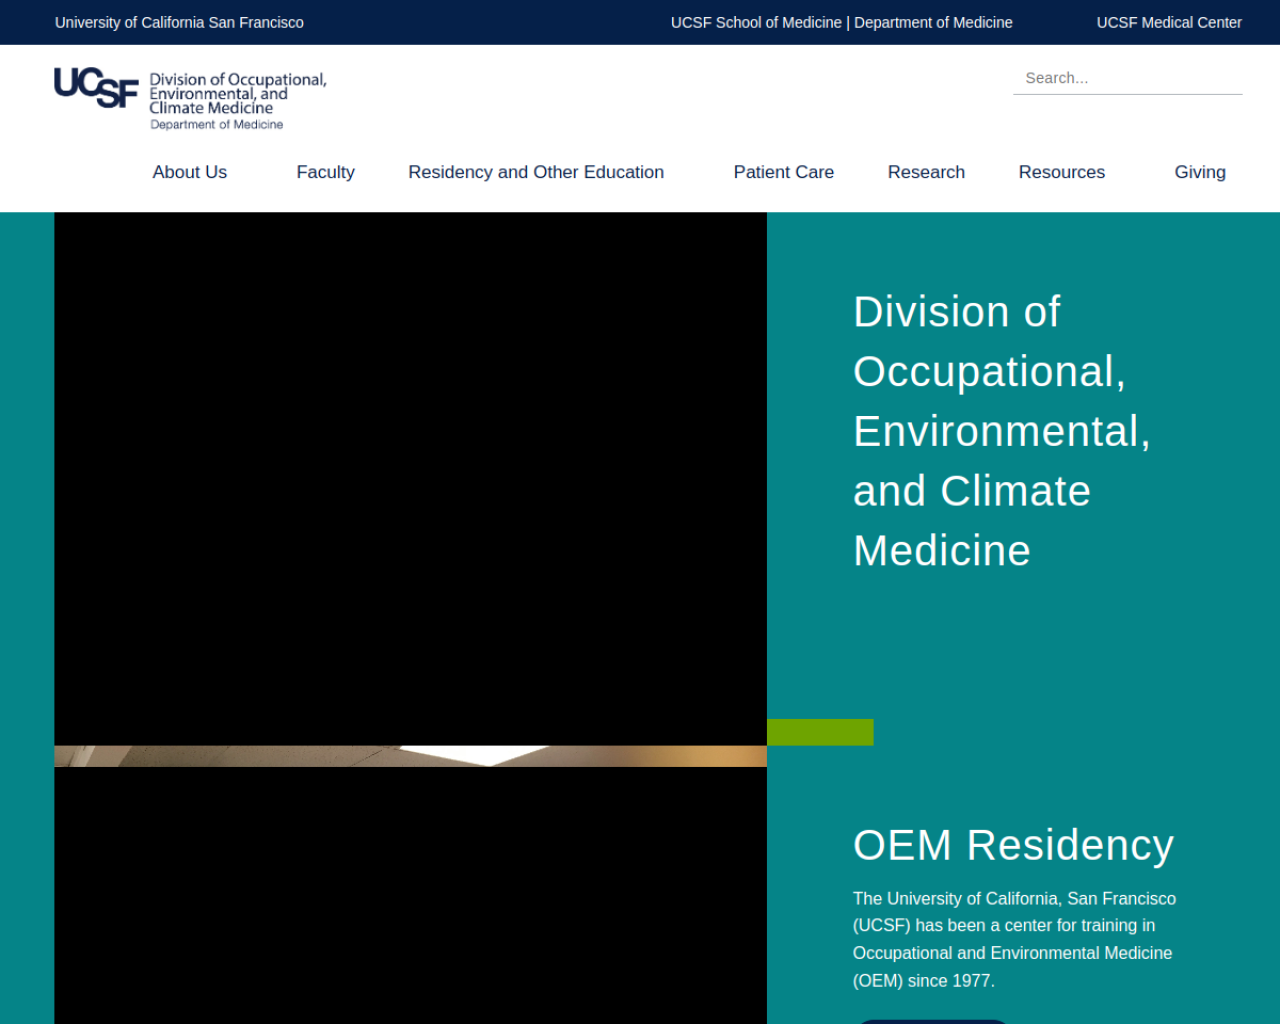1280x1024 pixels.
Task: Open the Faculty menu item
Action: (x=325, y=172)
